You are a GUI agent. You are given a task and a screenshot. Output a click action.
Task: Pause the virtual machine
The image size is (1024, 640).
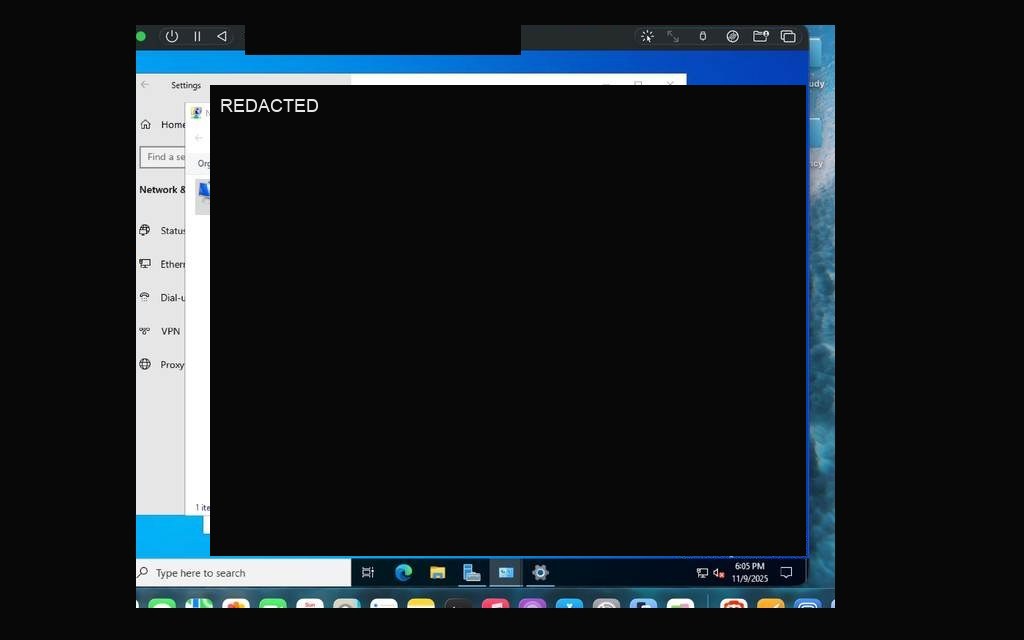tap(197, 37)
